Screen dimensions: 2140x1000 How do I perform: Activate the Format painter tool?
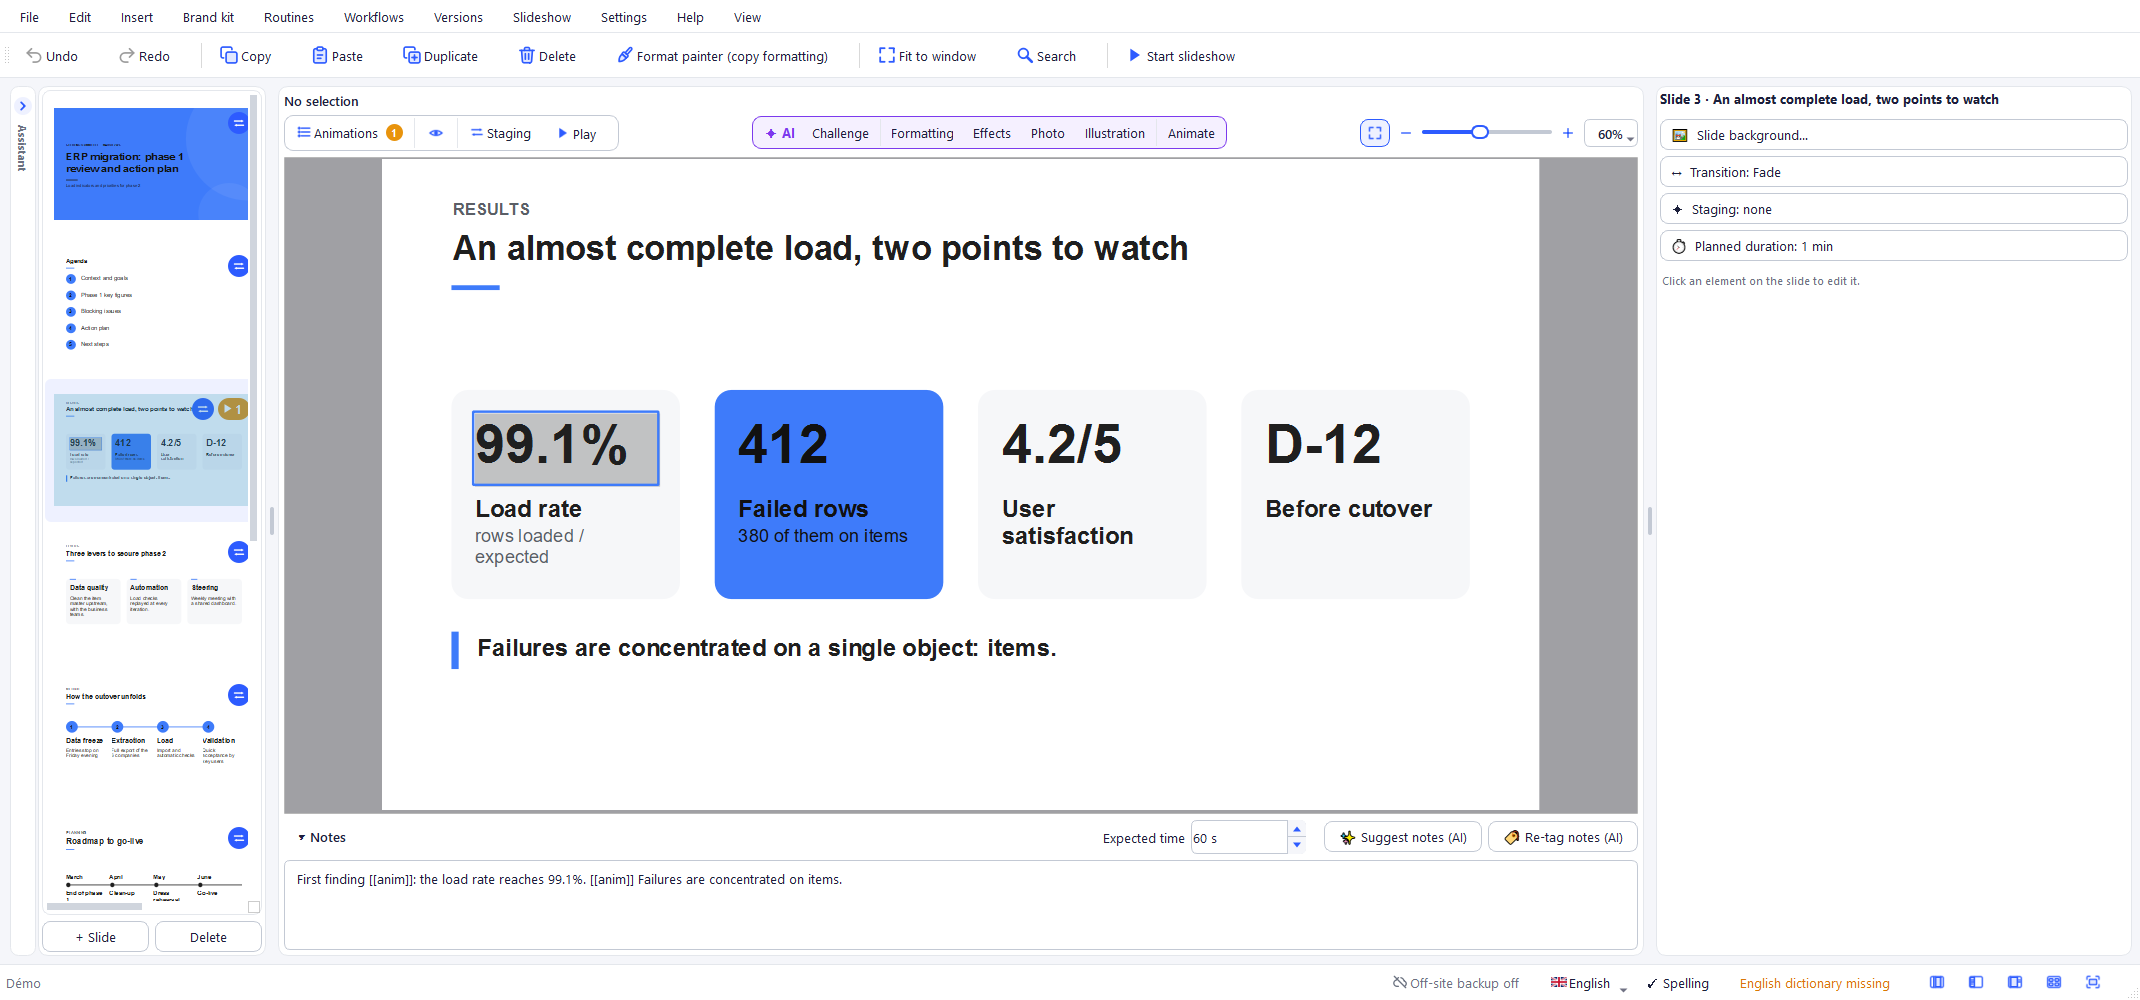click(722, 56)
